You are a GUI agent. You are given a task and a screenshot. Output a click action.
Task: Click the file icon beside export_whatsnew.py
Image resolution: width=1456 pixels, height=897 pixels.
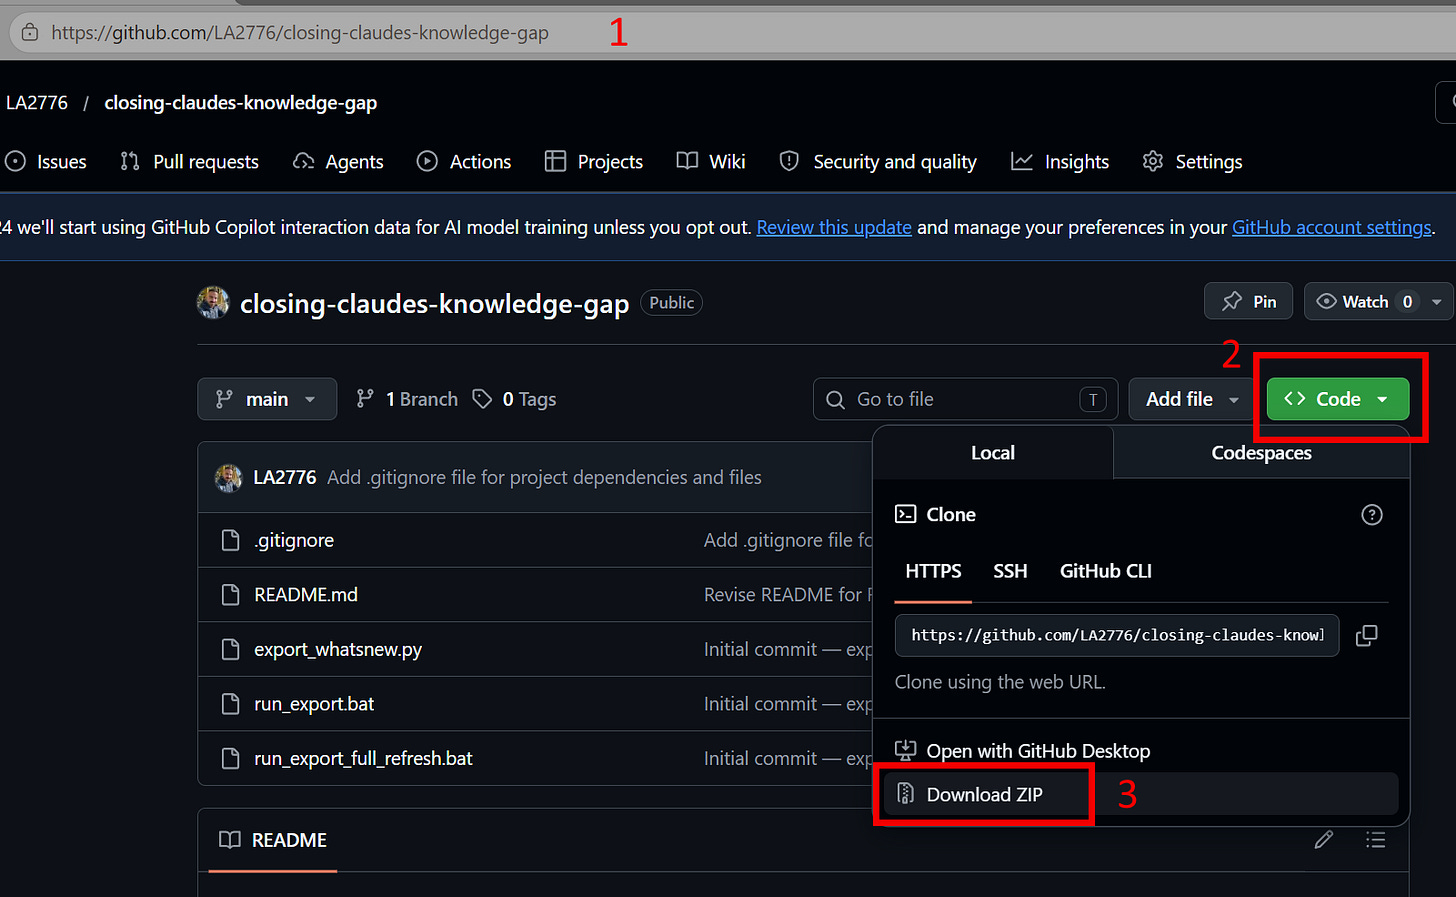(x=230, y=650)
